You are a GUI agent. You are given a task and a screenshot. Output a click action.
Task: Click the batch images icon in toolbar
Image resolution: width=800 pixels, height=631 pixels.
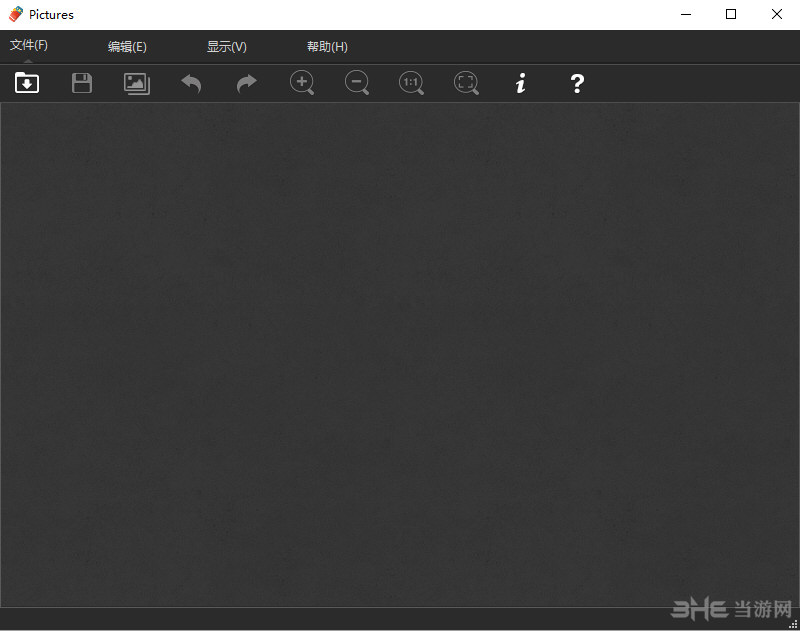pos(137,84)
